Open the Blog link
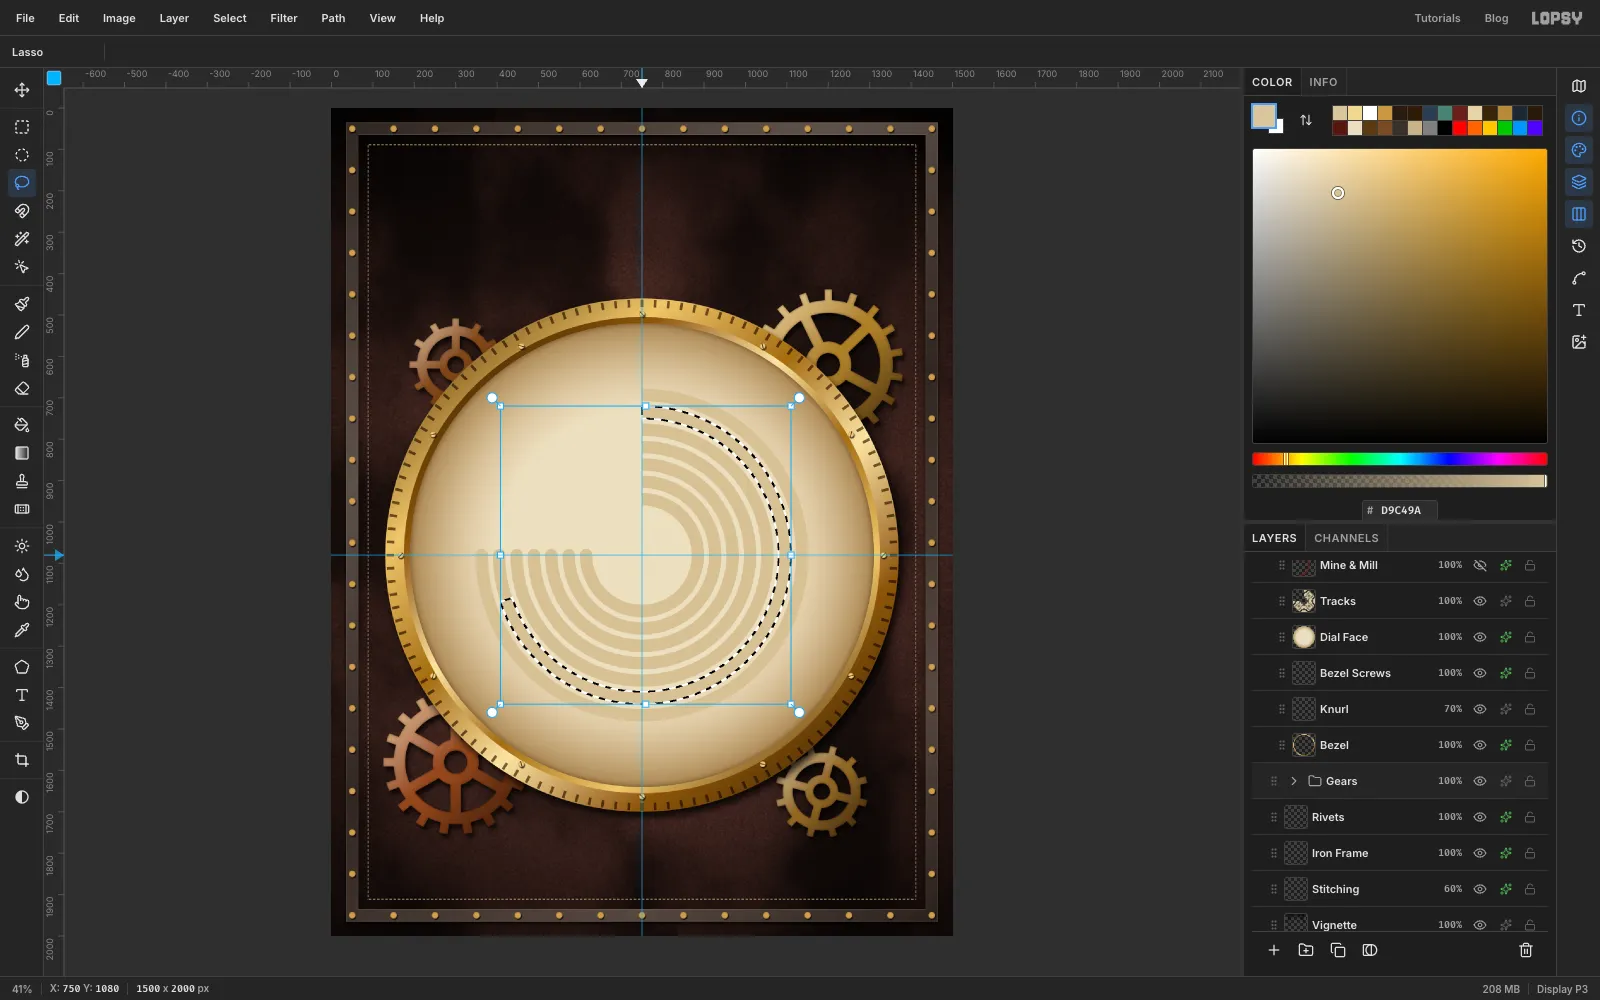 pyautogui.click(x=1496, y=18)
